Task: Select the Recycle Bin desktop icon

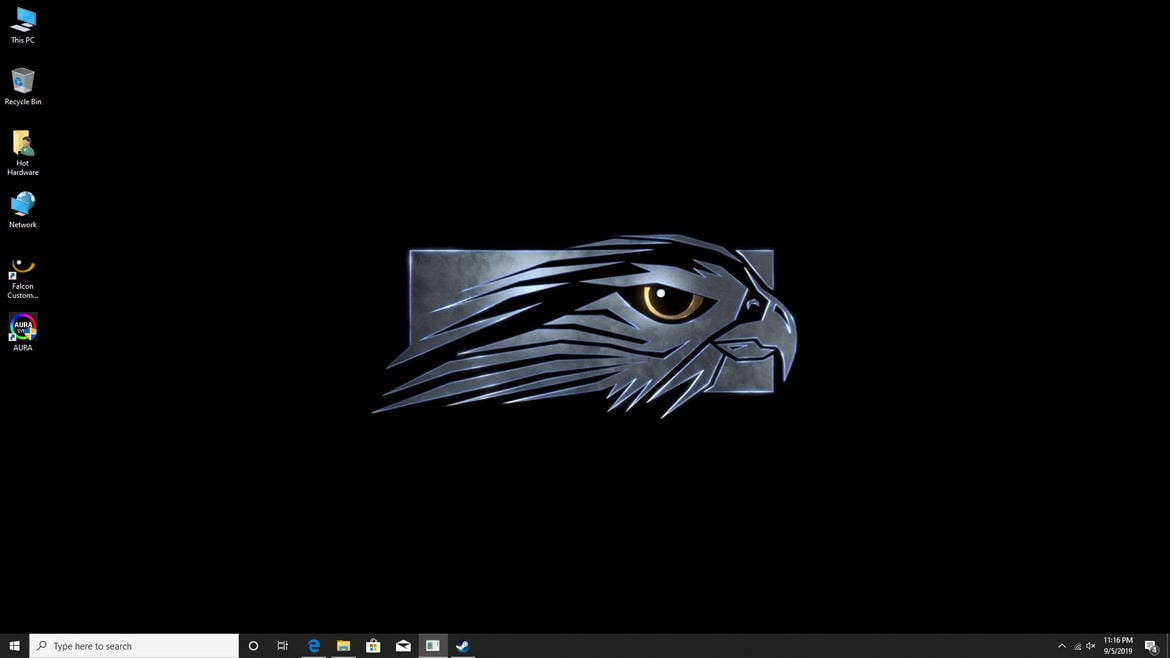Action: point(22,87)
